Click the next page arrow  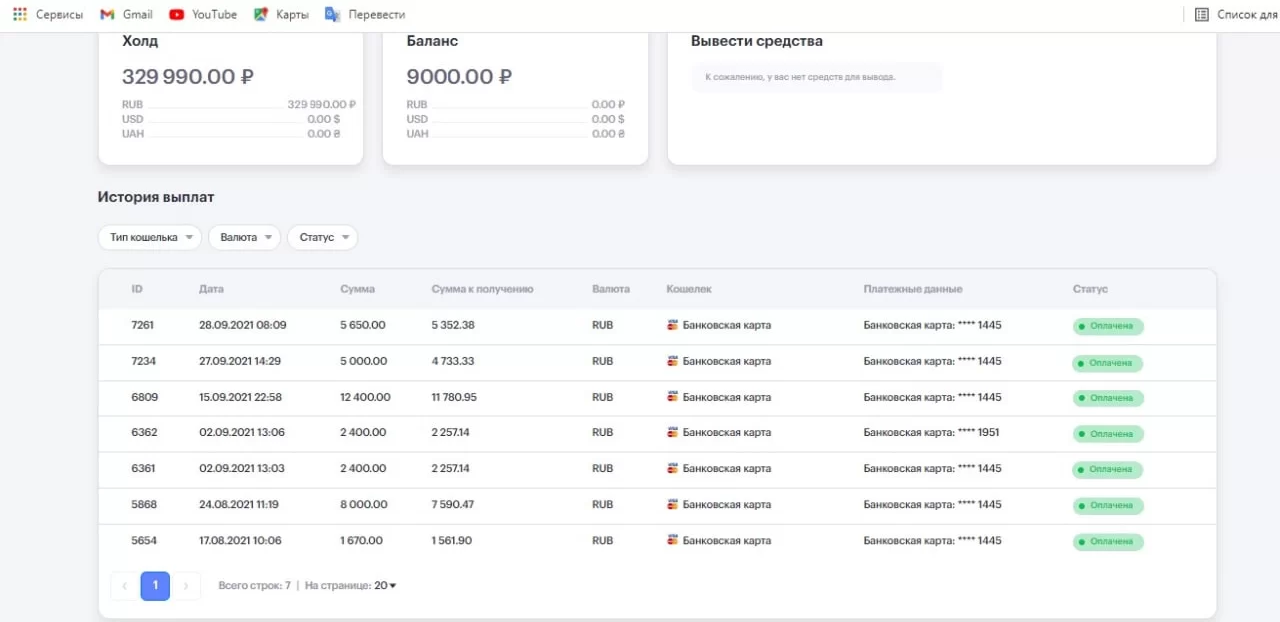(x=186, y=586)
